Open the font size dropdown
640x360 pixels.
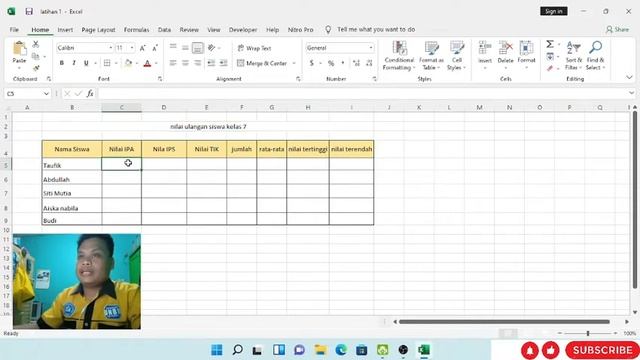click(132, 48)
